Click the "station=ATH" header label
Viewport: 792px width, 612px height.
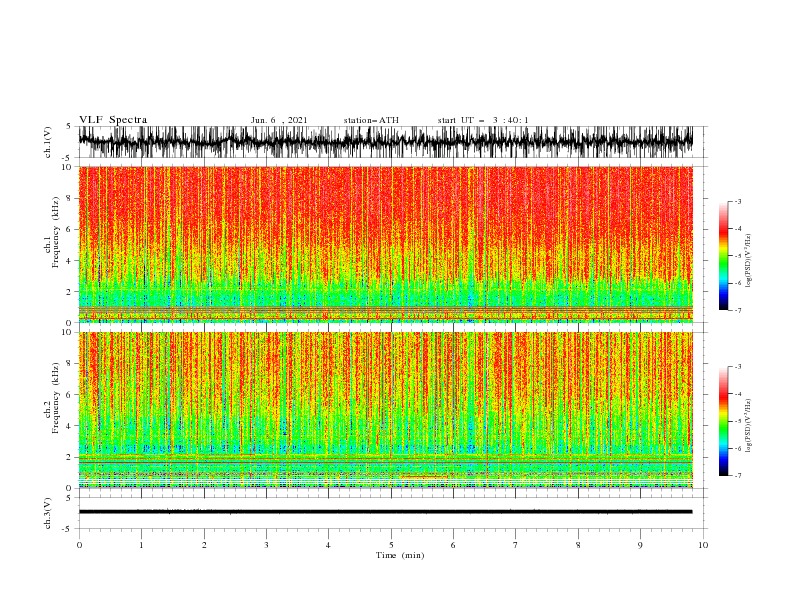[371, 120]
